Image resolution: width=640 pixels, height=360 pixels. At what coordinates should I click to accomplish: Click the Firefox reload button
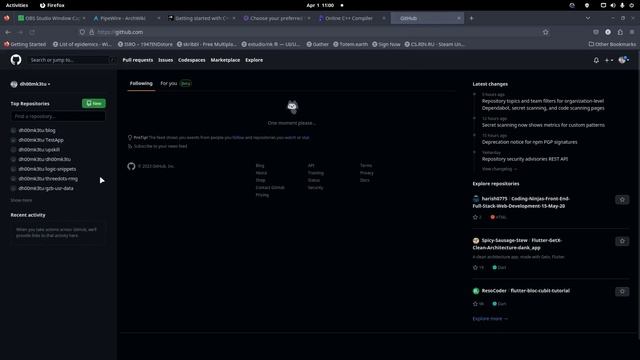[32, 32]
